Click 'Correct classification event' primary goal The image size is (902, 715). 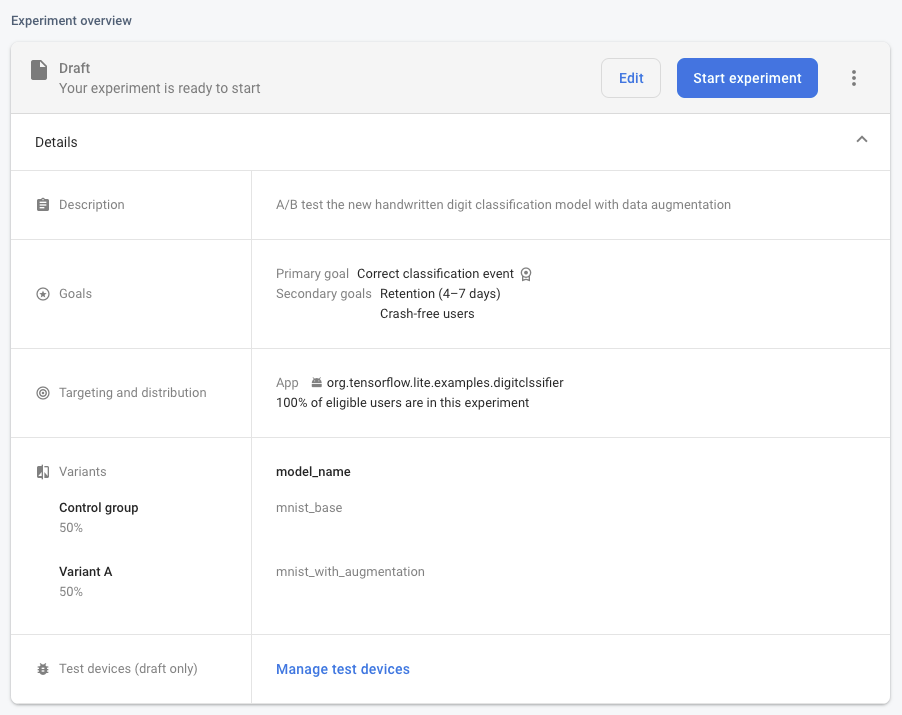pyautogui.click(x=435, y=274)
